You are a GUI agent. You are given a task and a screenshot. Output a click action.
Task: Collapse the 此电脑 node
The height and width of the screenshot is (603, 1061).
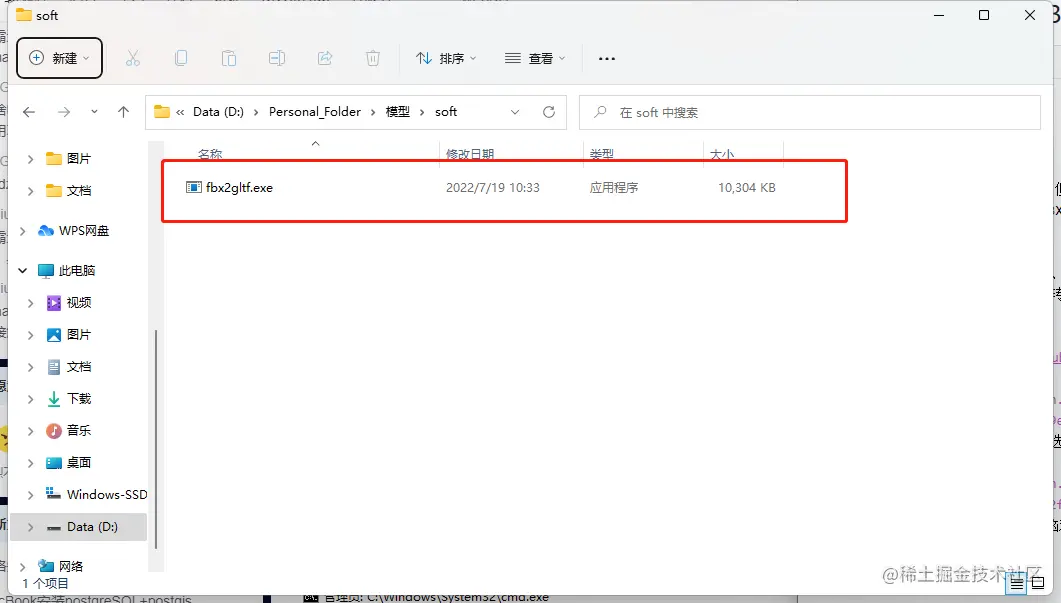[23, 271]
